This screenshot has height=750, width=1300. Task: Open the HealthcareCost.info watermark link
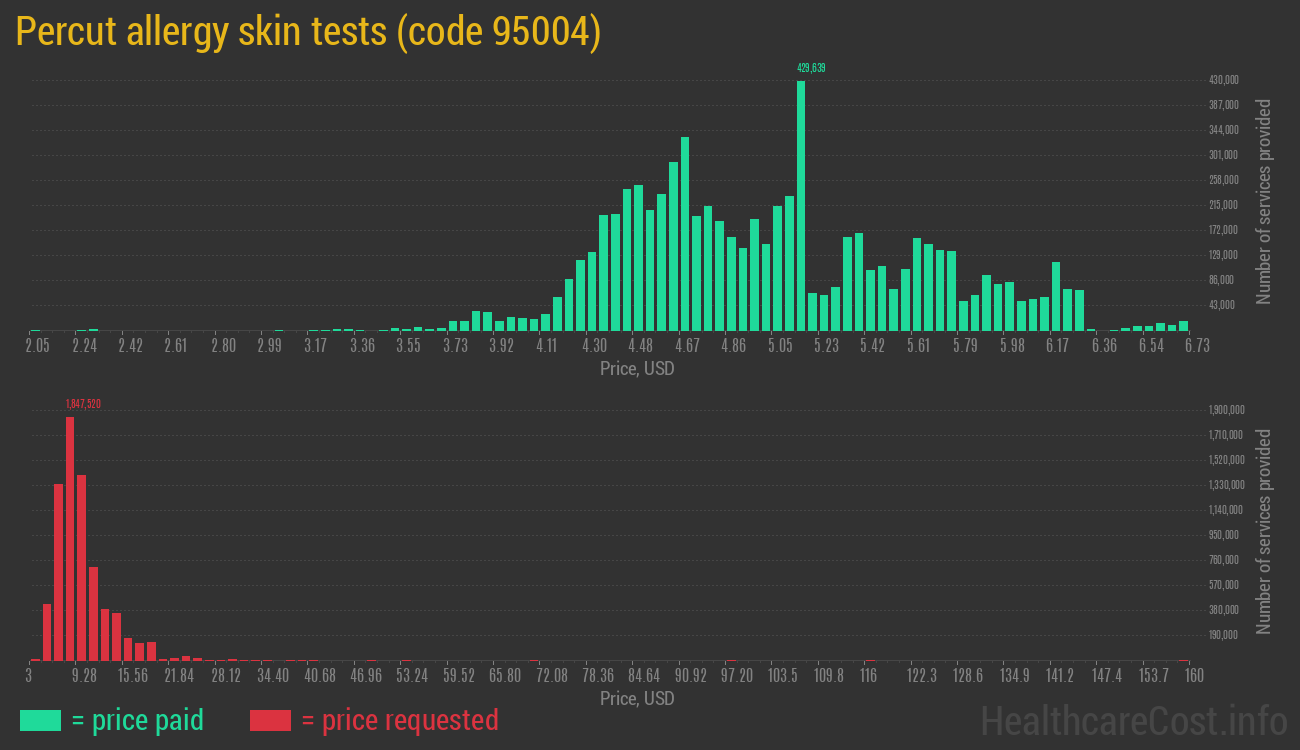tap(1133, 720)
